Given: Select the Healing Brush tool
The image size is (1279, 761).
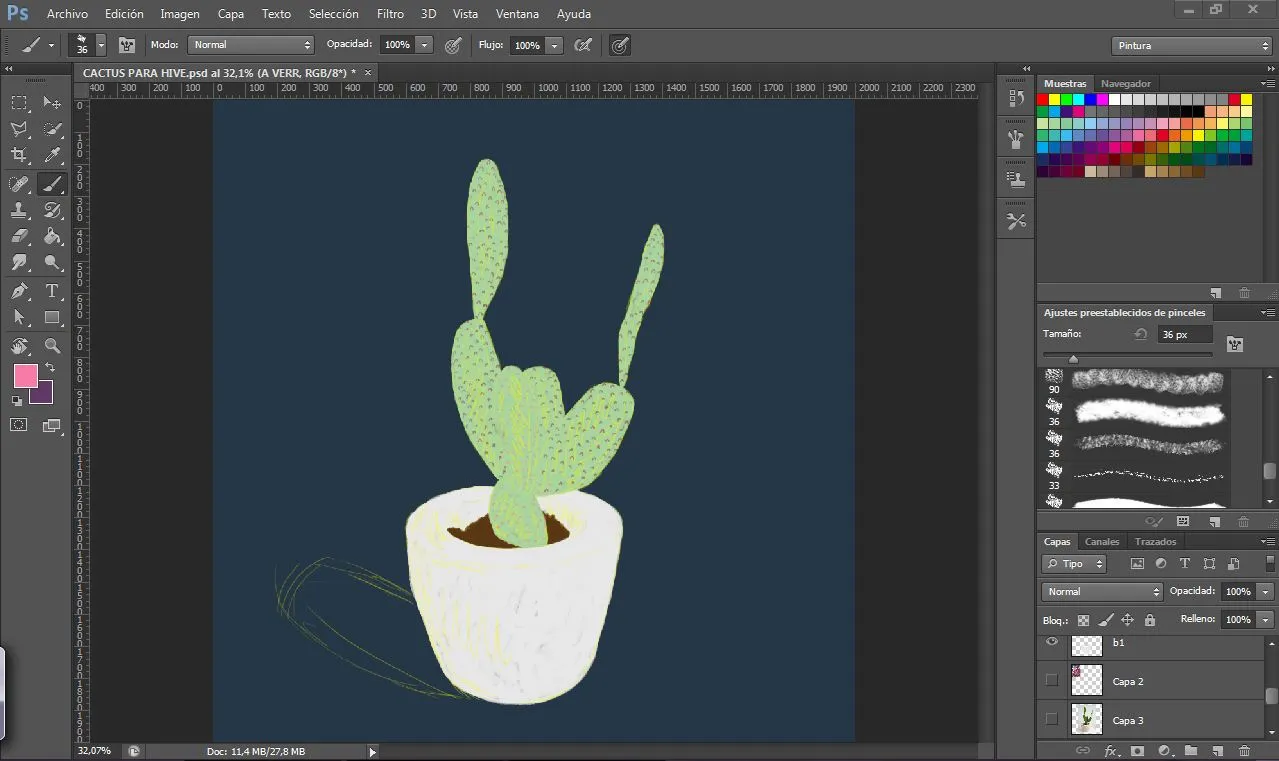Looking at the screenshot, I should coord(19,183).
